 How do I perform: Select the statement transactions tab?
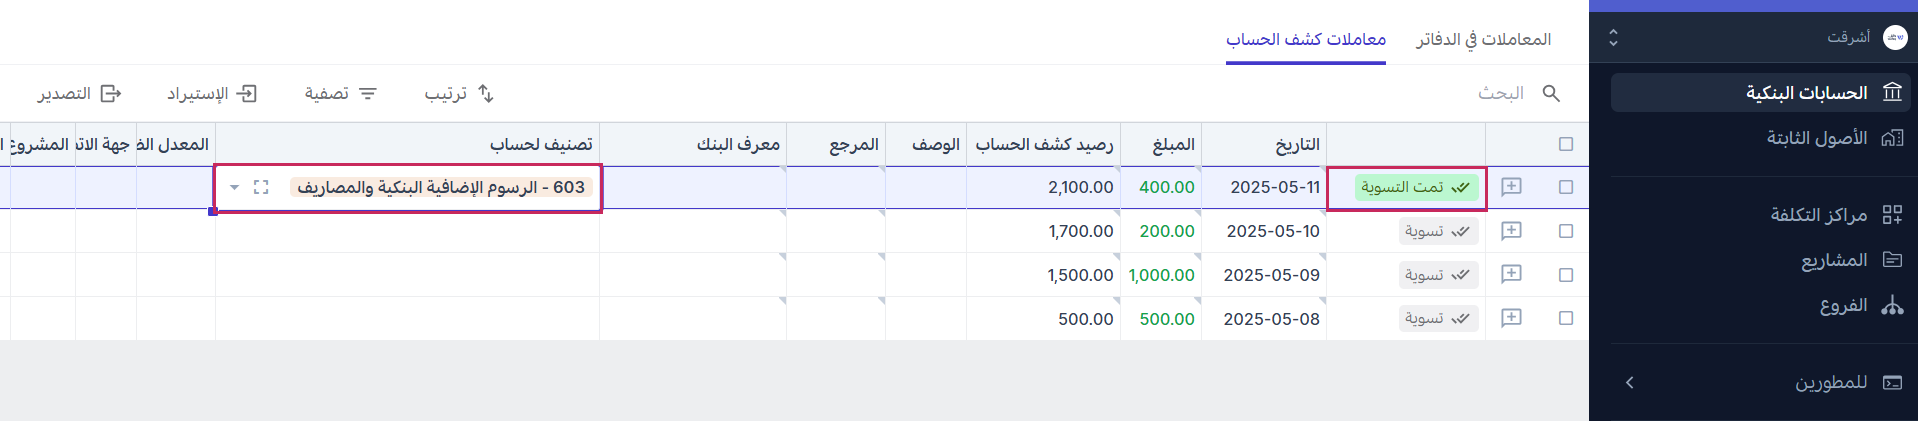coord(1306,39)
